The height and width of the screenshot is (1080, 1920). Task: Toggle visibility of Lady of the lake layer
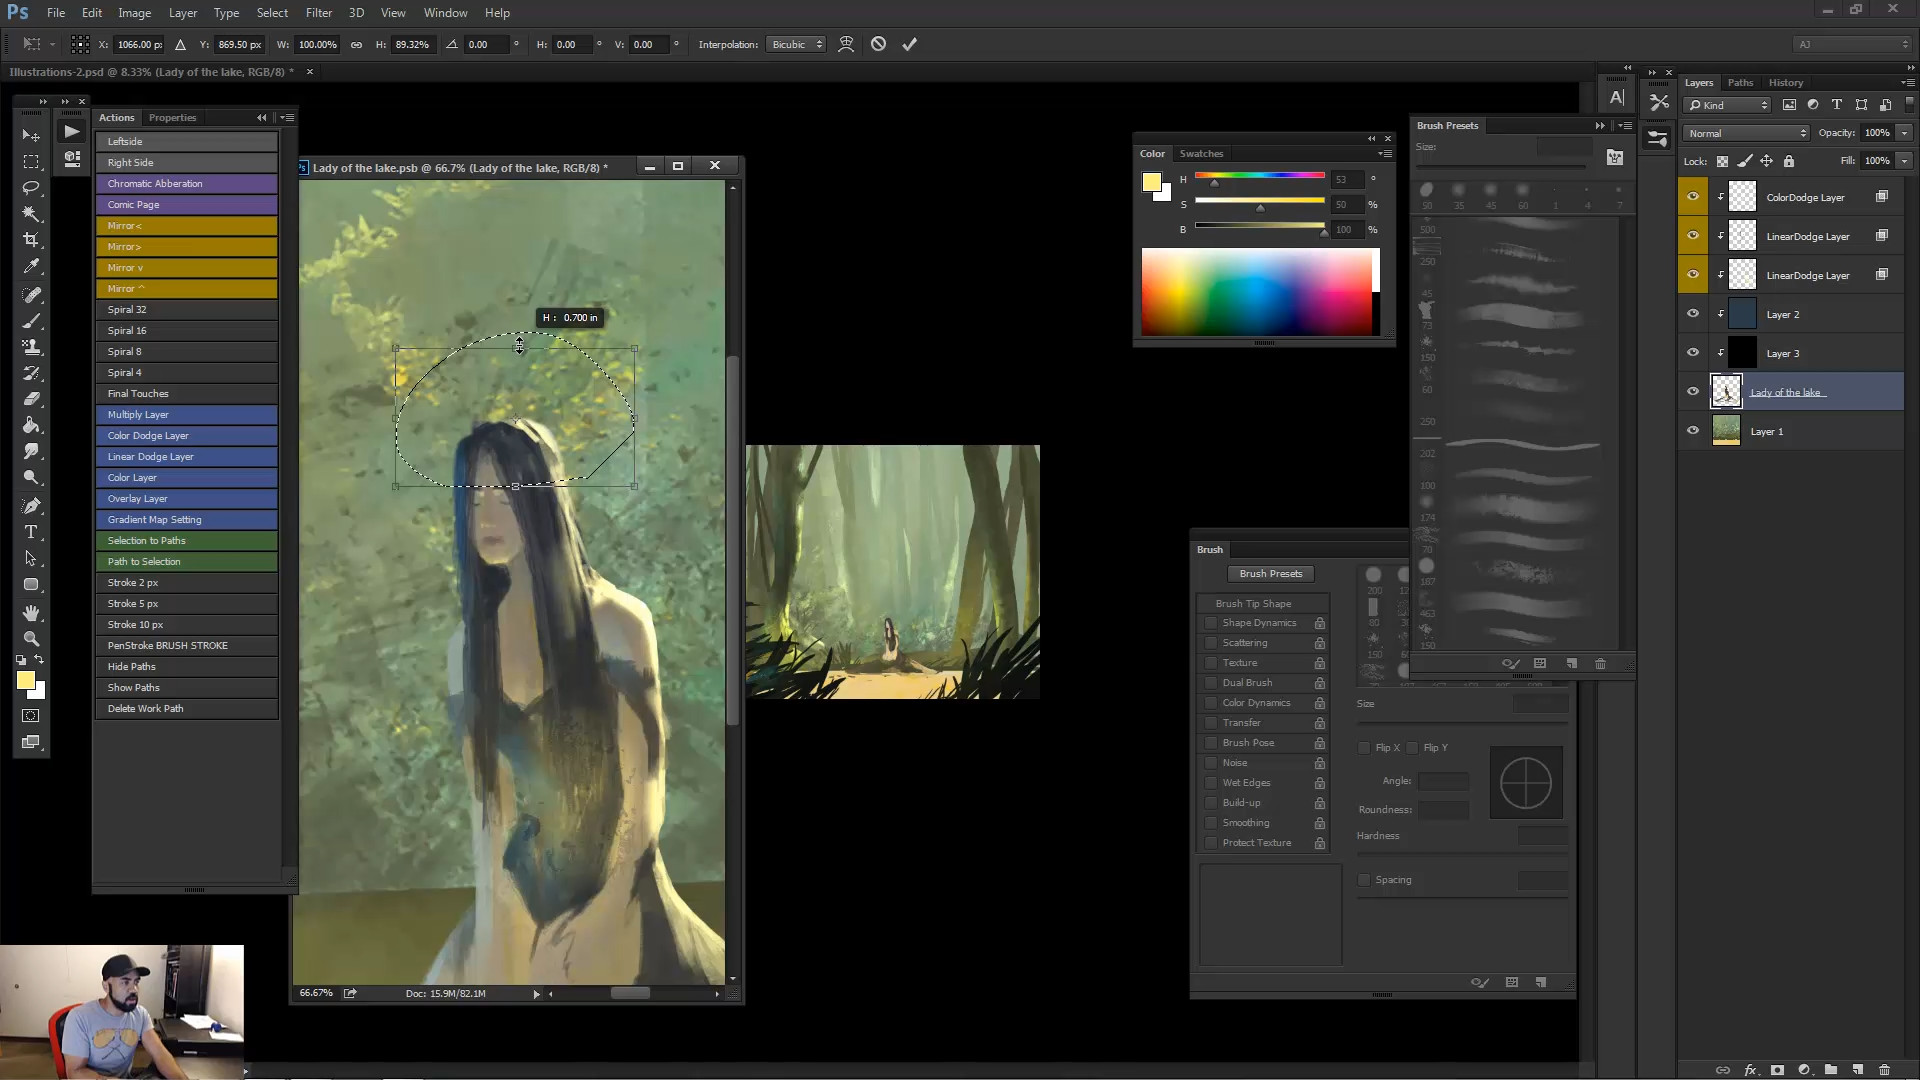pyautogui.click(x=1693, y=392)
